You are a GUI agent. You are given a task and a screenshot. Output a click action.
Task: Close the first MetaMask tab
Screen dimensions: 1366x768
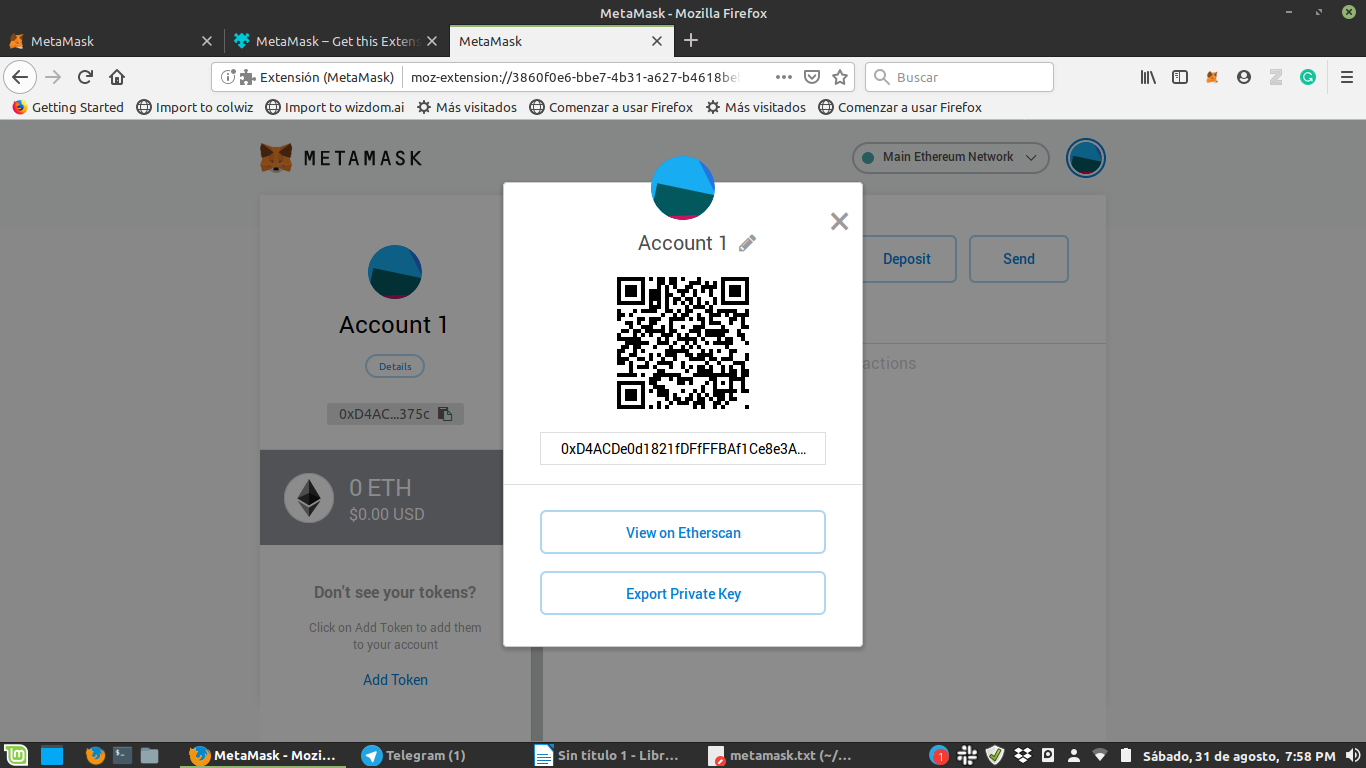tap(207, 41)
